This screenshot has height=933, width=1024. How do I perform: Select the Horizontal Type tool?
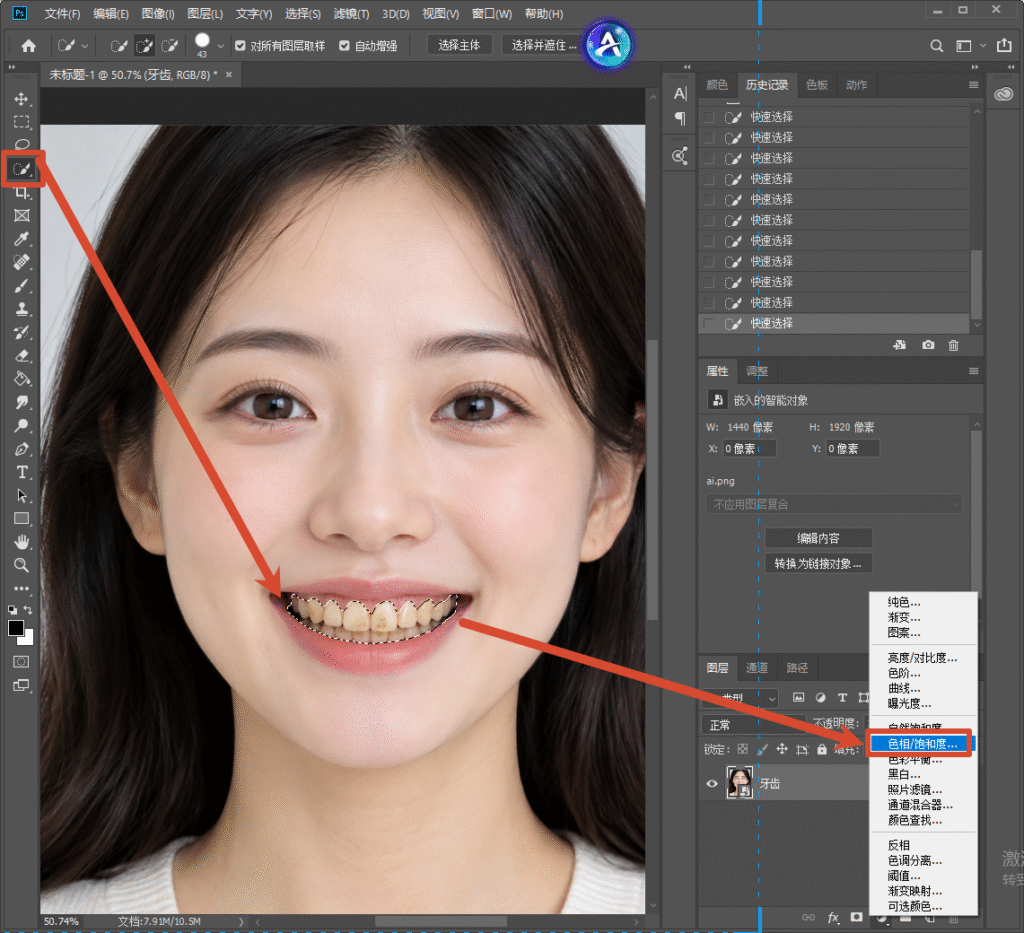pos(22,472)
